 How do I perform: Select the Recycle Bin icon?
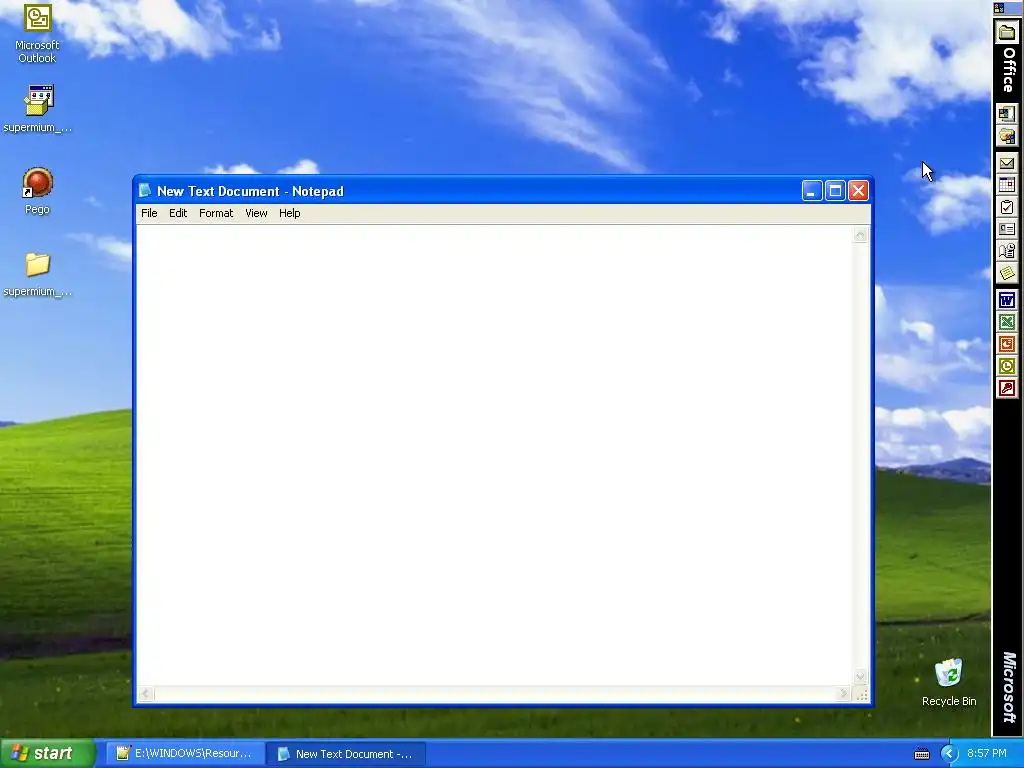949,682
